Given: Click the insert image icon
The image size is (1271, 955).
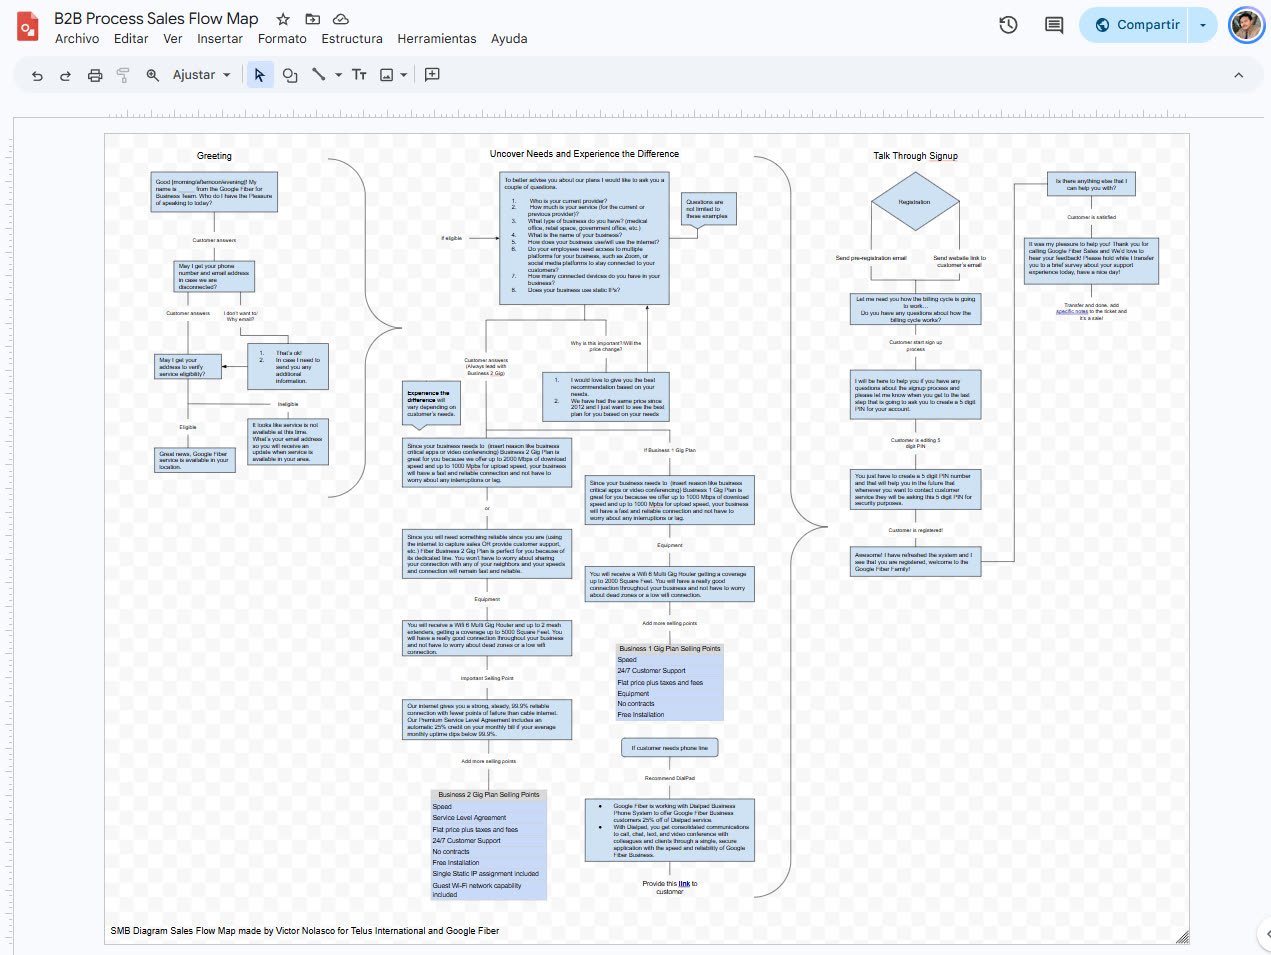Looking at the screenshot, I should 387,75.
